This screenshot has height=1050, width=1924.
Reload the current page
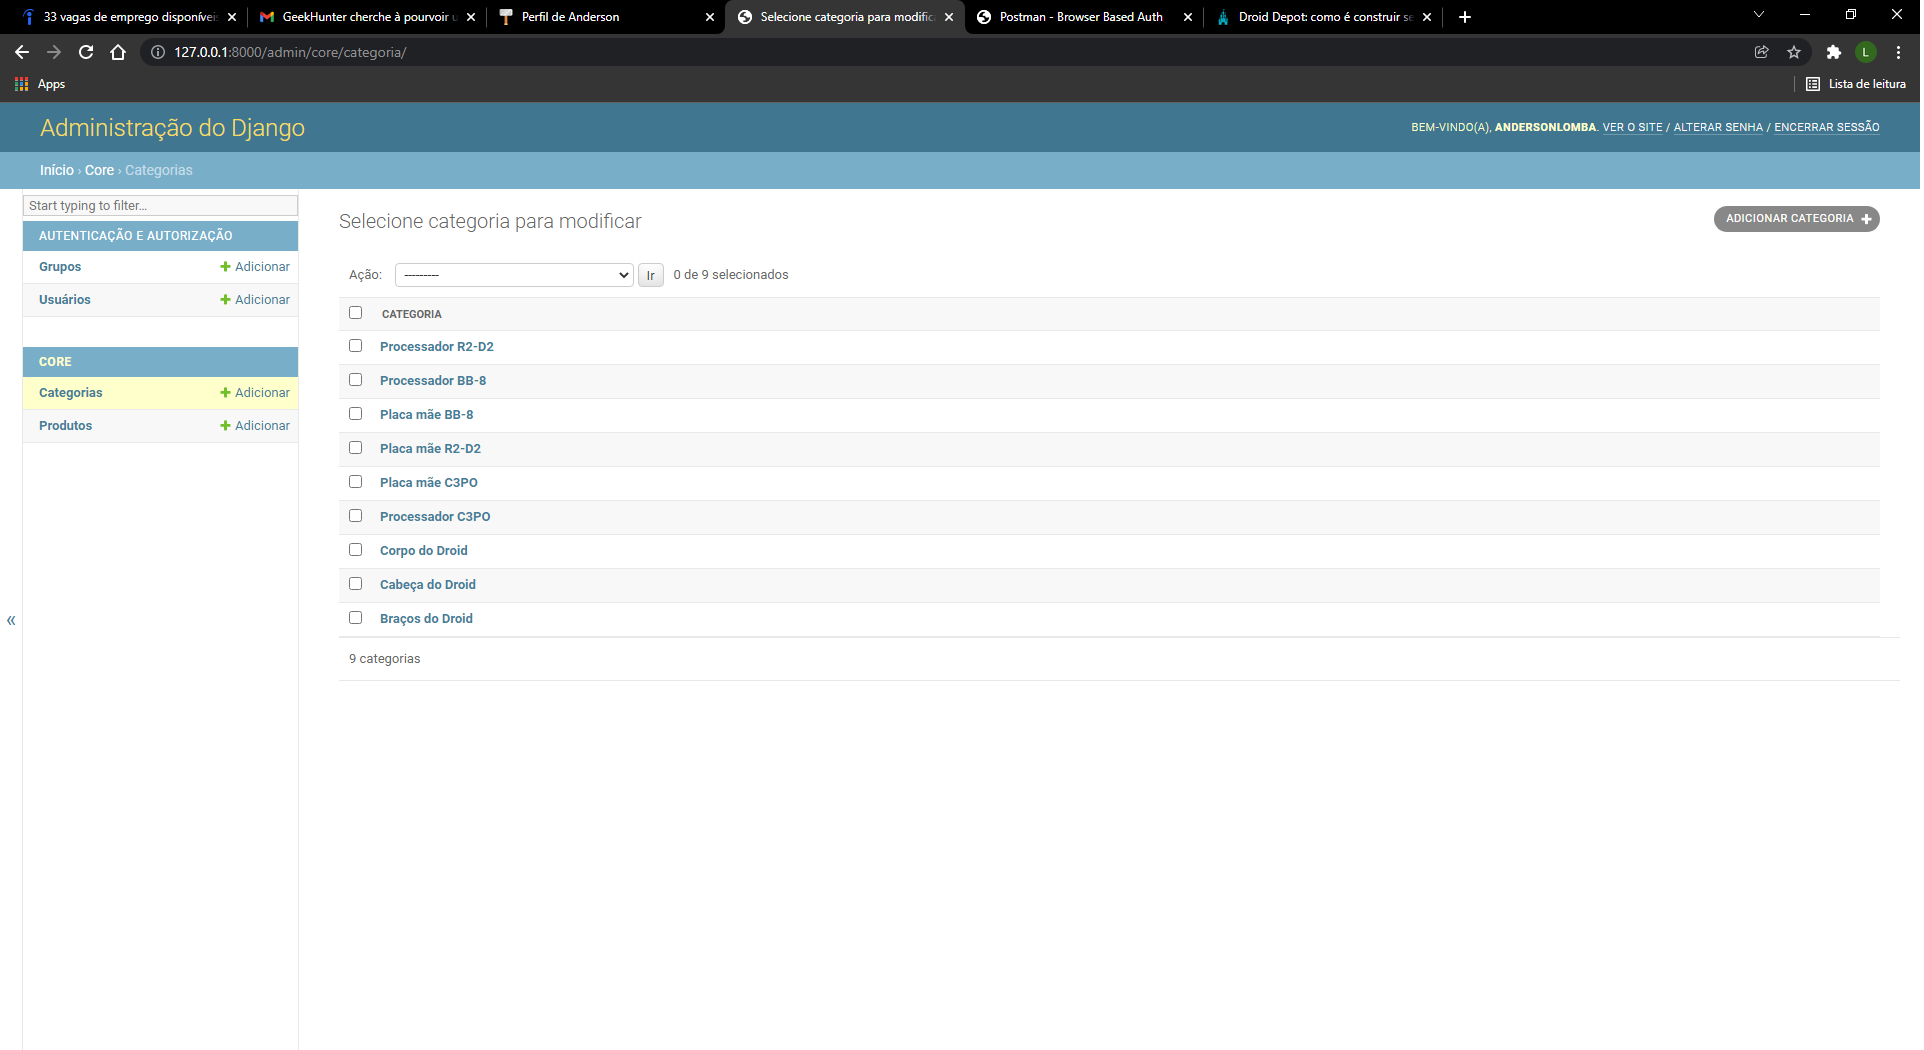[86, 52]
